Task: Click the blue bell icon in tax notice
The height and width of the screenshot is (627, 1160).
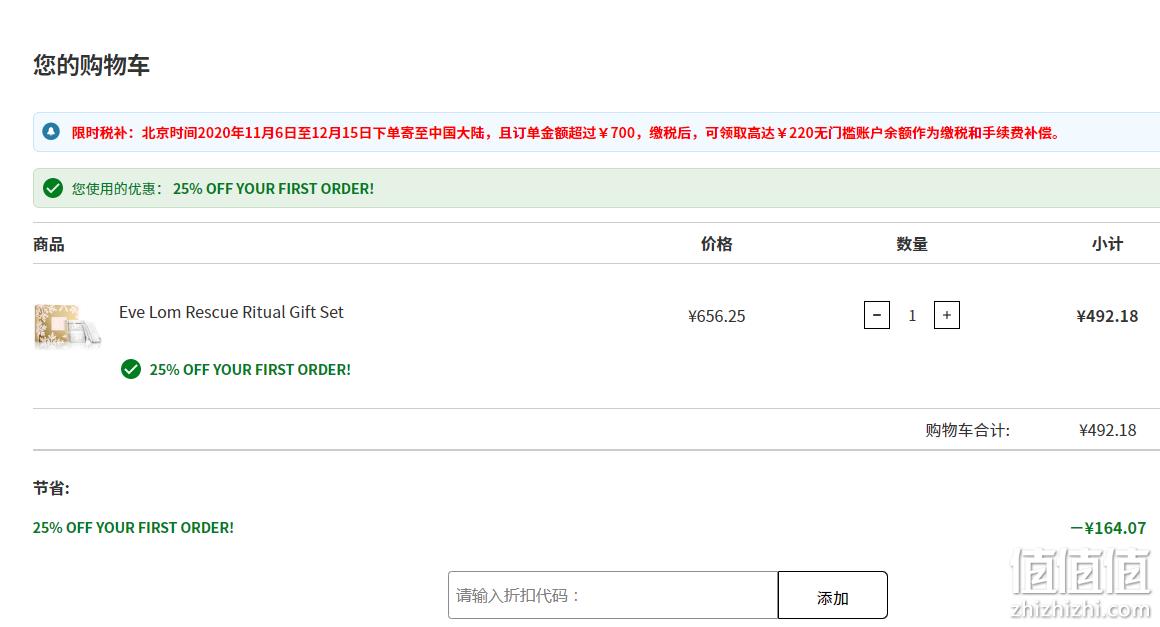Action: [x=51, y=132]
